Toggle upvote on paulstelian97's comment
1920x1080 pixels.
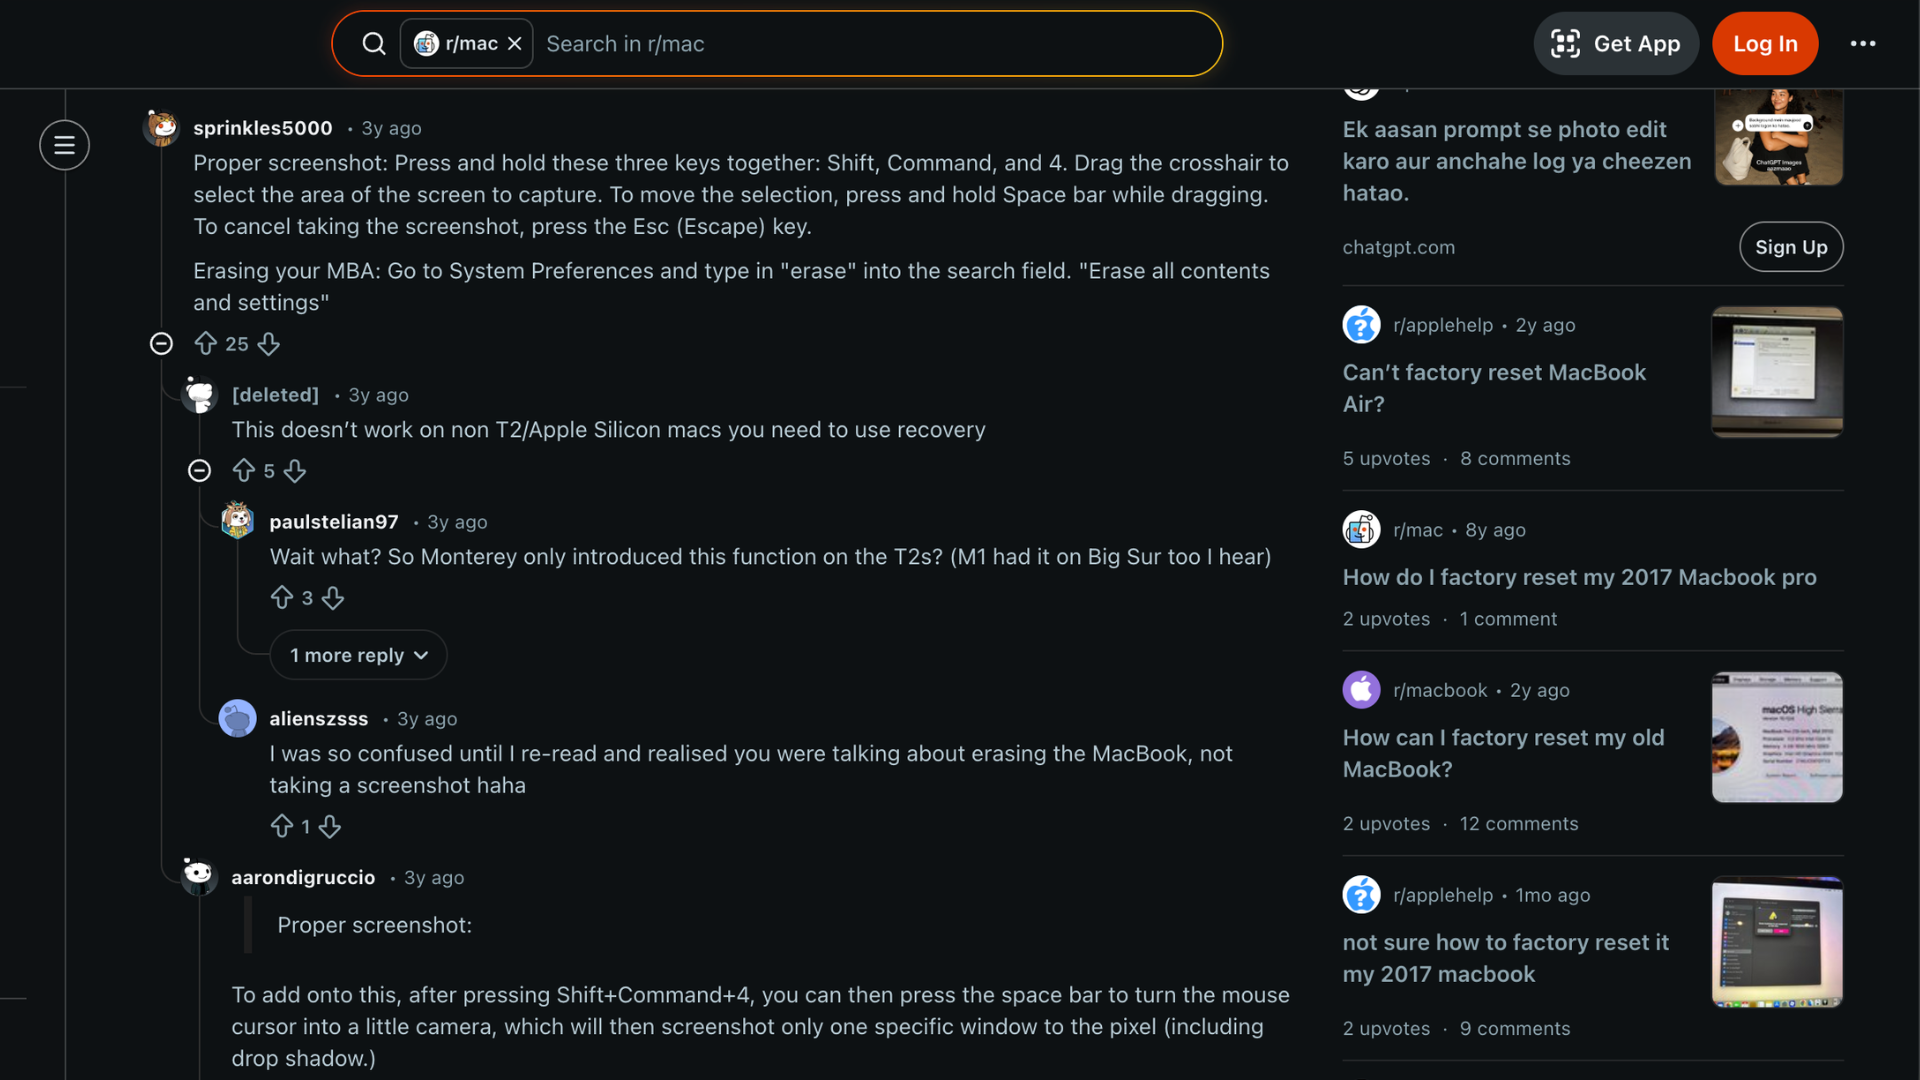click(282, 597)
